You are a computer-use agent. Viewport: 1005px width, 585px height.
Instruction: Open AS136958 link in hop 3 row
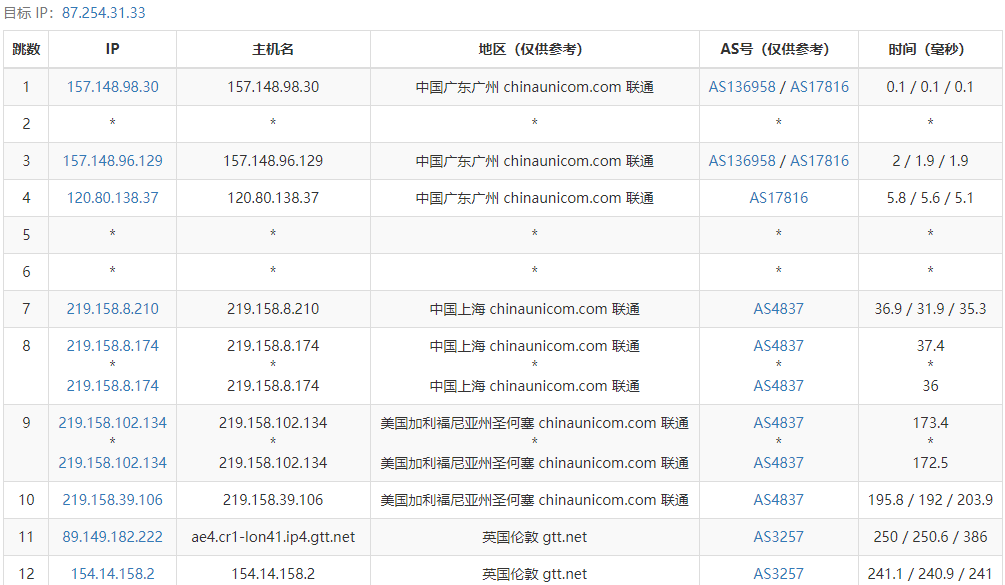click(742, 161)
